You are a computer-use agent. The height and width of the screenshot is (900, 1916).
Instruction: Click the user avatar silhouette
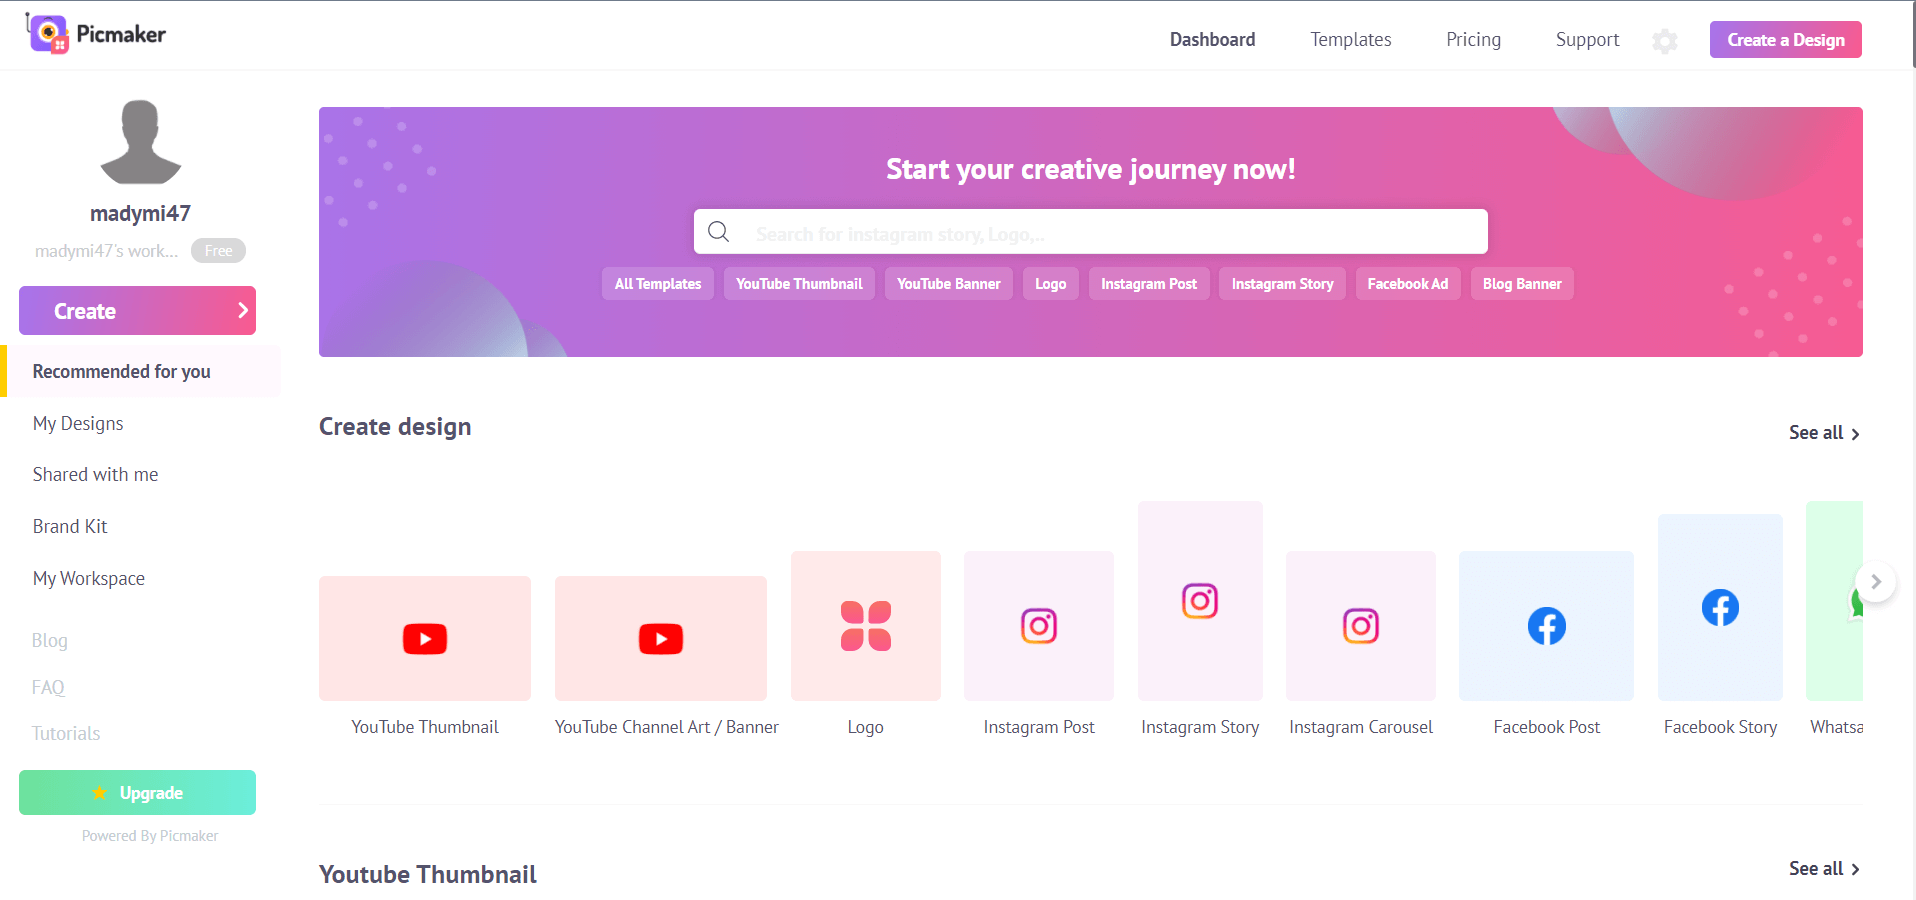141,141
